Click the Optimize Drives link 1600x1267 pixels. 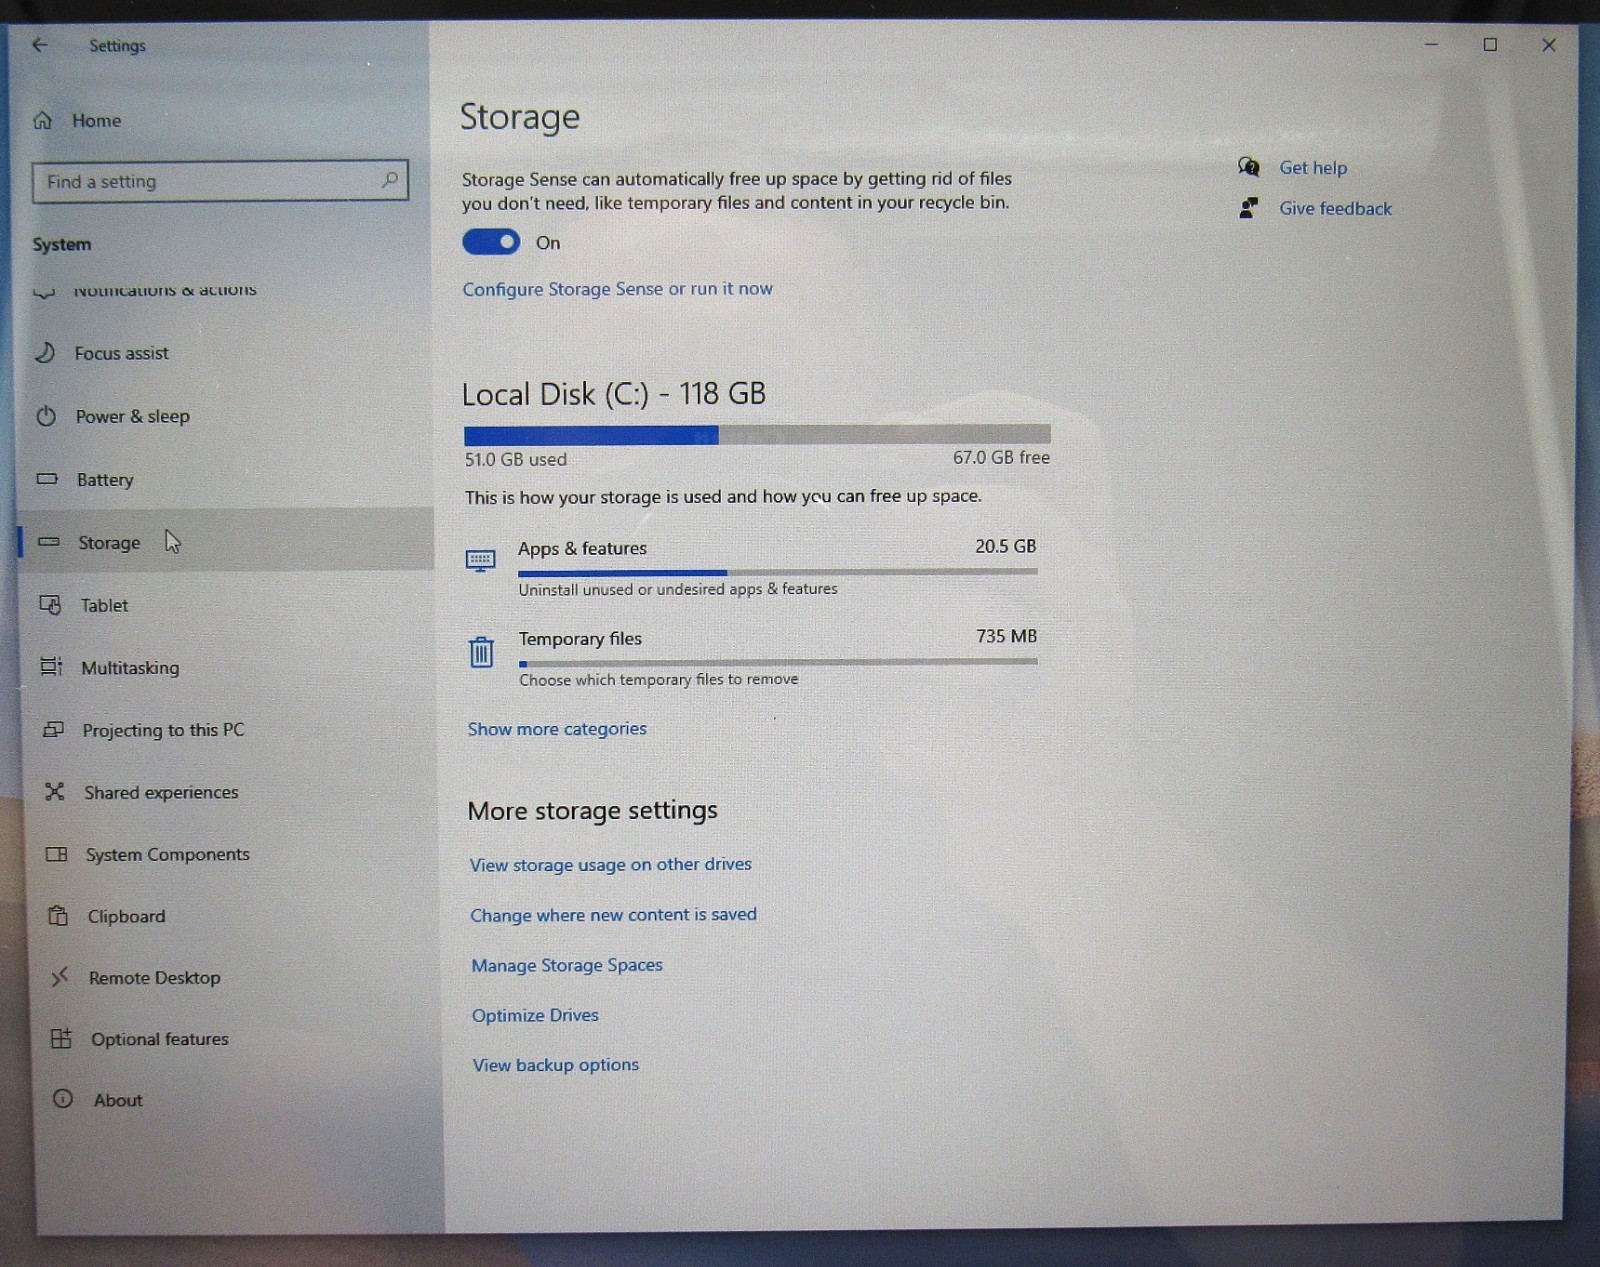point(535,1015)
